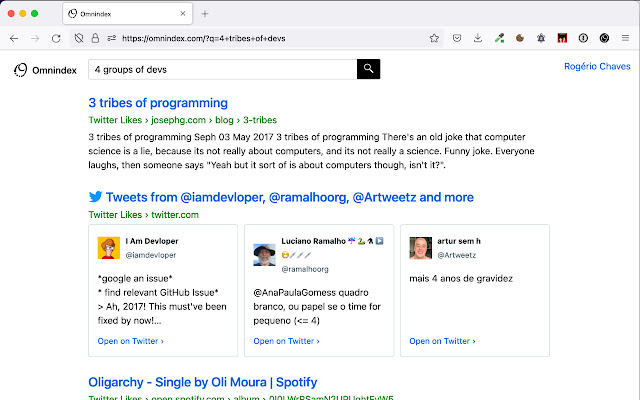Screen dimensions: 640x400
Task: Reload the page with refresh icon
Action: pyautogui.click(x=56, y=38)
